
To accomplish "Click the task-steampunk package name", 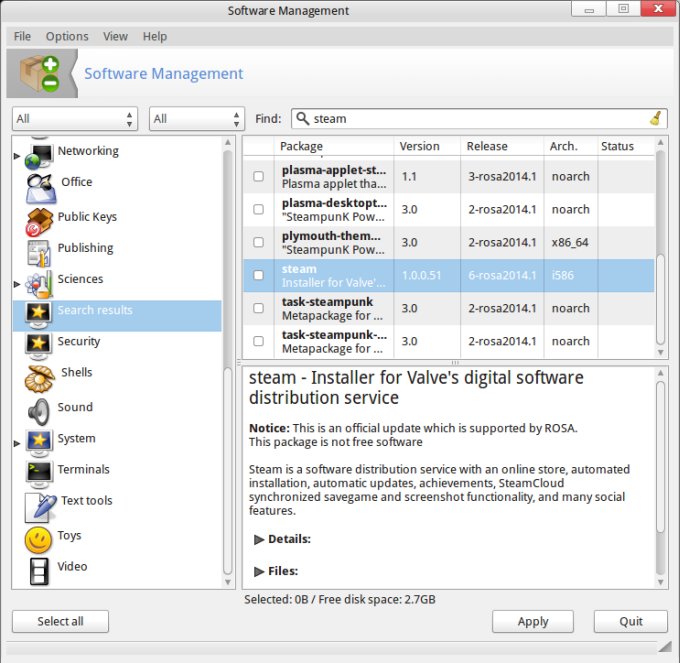I will pyautogui.click(x=327, y=301).
